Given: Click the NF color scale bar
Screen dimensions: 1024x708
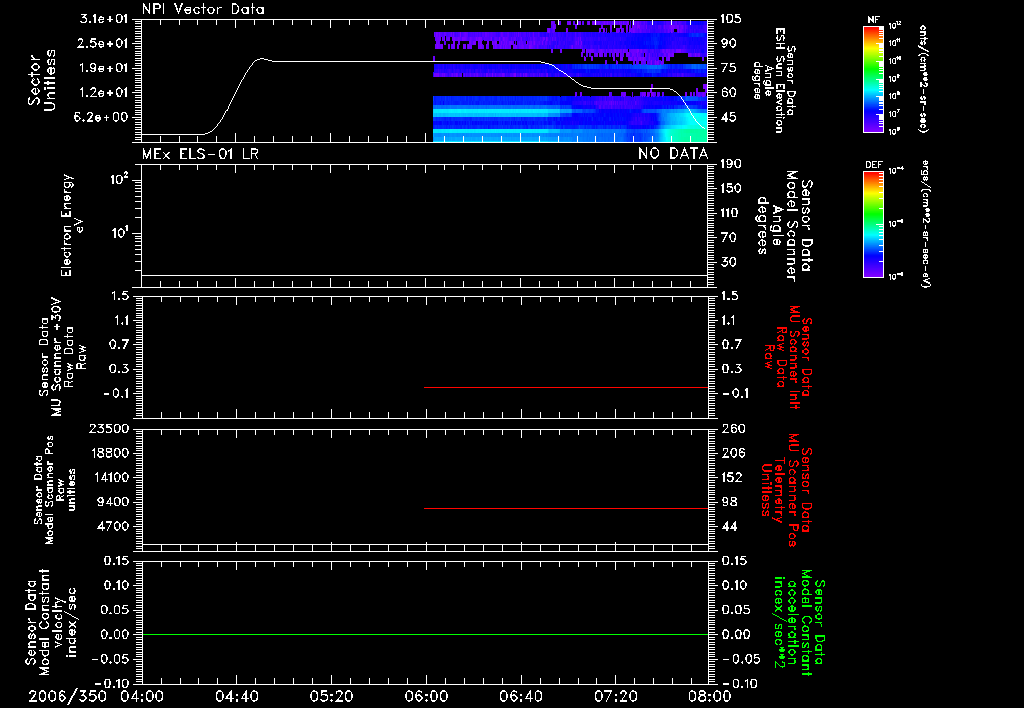Looking at the screenshot, I should point(873,78).
